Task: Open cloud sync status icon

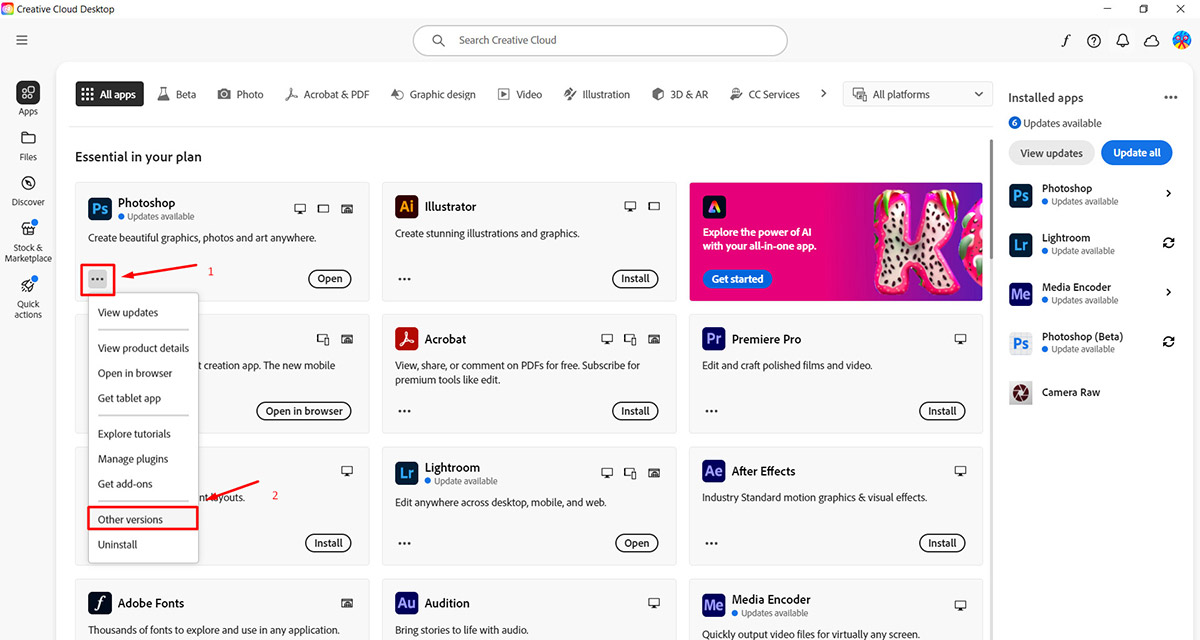Action: click(x=1151, y=41)
